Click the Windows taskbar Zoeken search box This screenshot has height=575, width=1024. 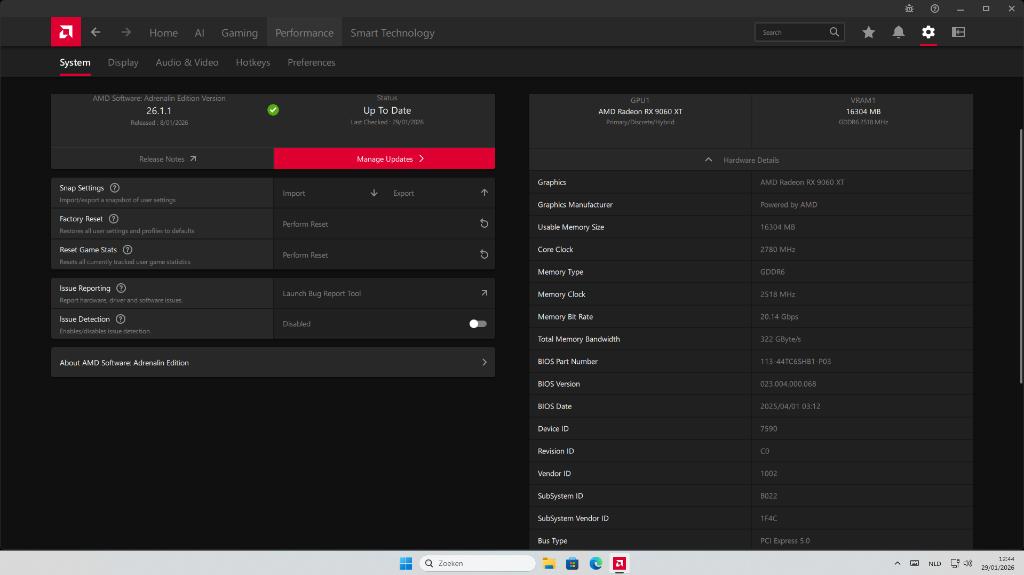pos(477,563)
